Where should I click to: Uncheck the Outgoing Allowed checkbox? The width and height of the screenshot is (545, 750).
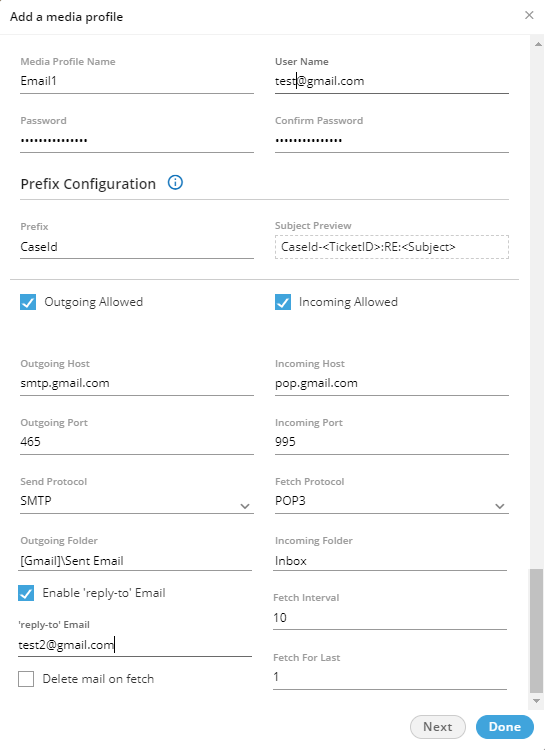tap(28, 302)
